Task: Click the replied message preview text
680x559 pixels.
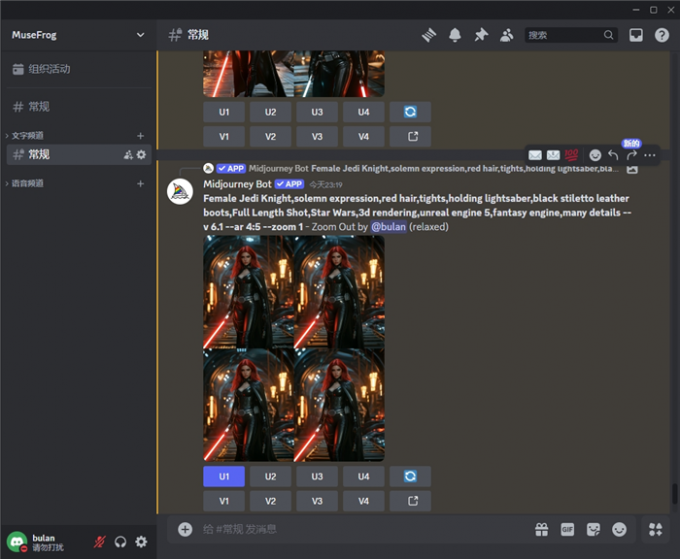Action: click(465, 168)
